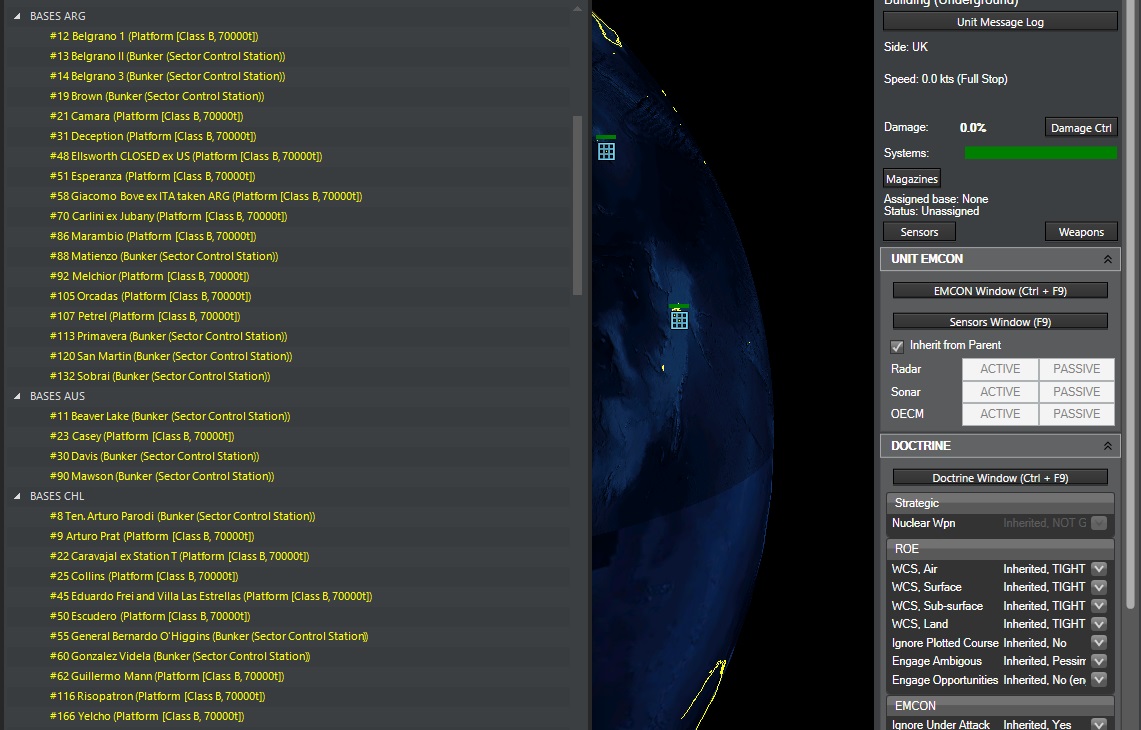The image size is (1141, 730).
Task: Select #70 Carlini ex Jubany
Action: (169, 216)
